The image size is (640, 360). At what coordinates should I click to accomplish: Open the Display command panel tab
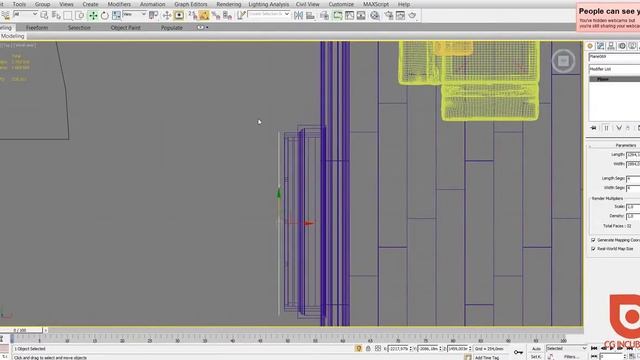pyautogui.click(x=632, y=46)
